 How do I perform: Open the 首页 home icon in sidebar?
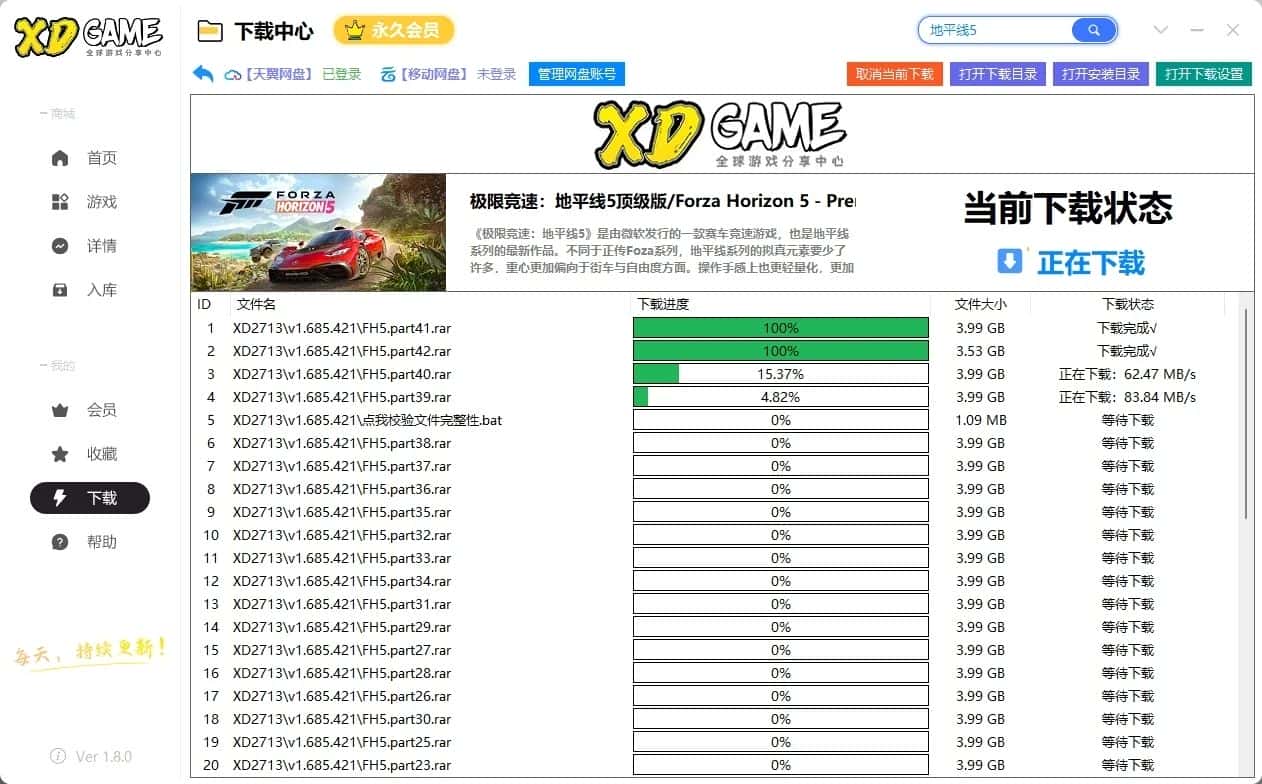pos(60,158)
